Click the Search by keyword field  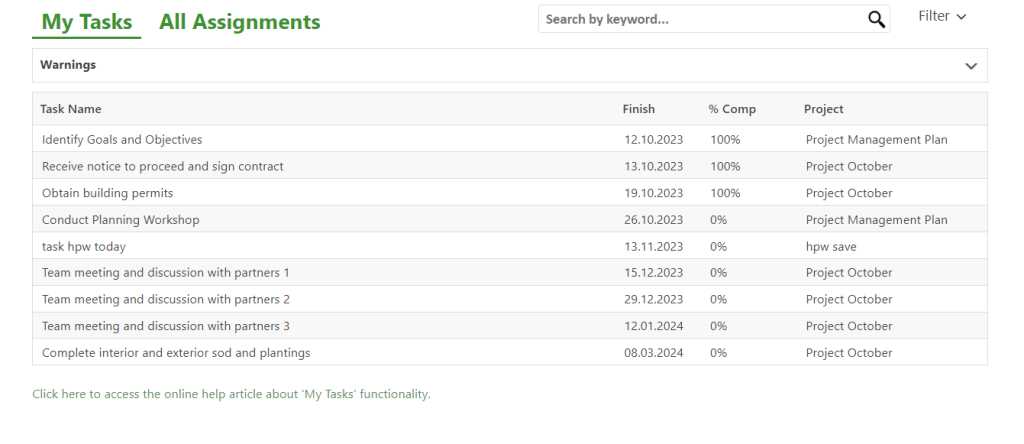700,19
